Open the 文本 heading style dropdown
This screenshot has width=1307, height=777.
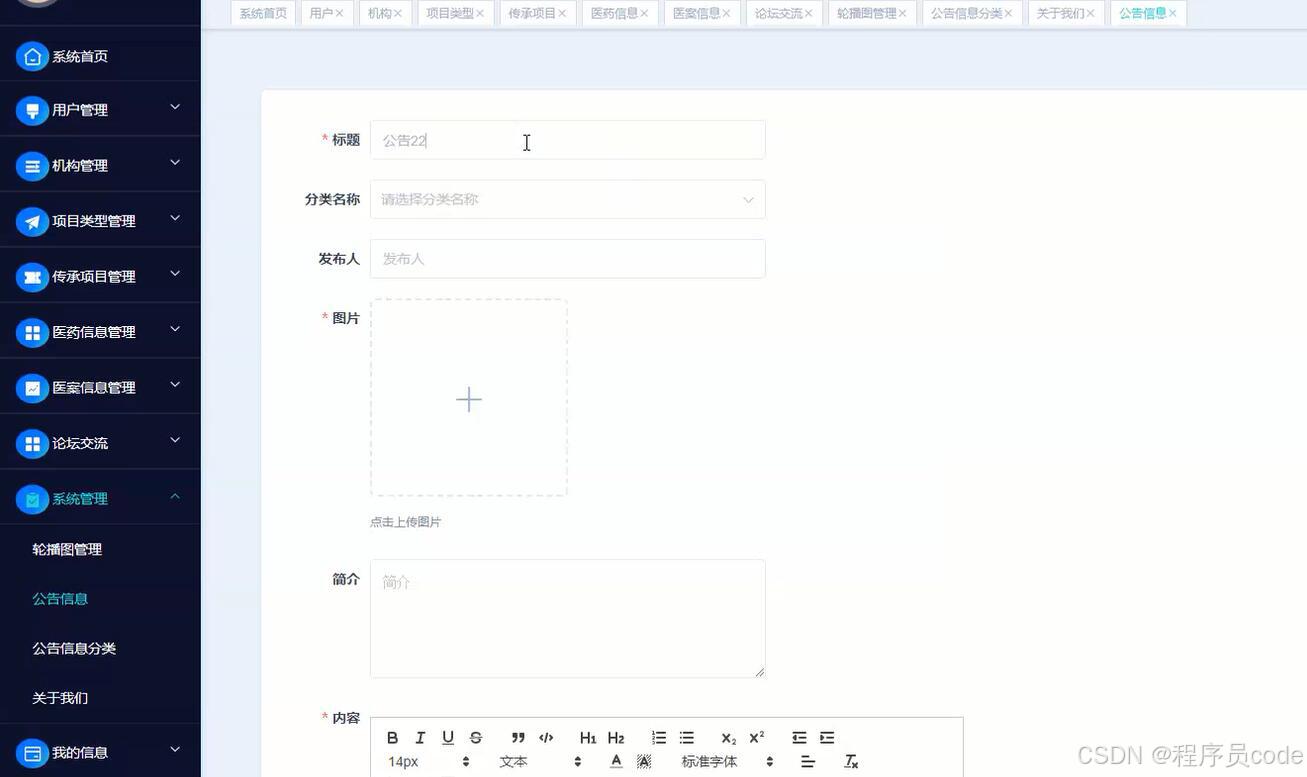(540, 762)
